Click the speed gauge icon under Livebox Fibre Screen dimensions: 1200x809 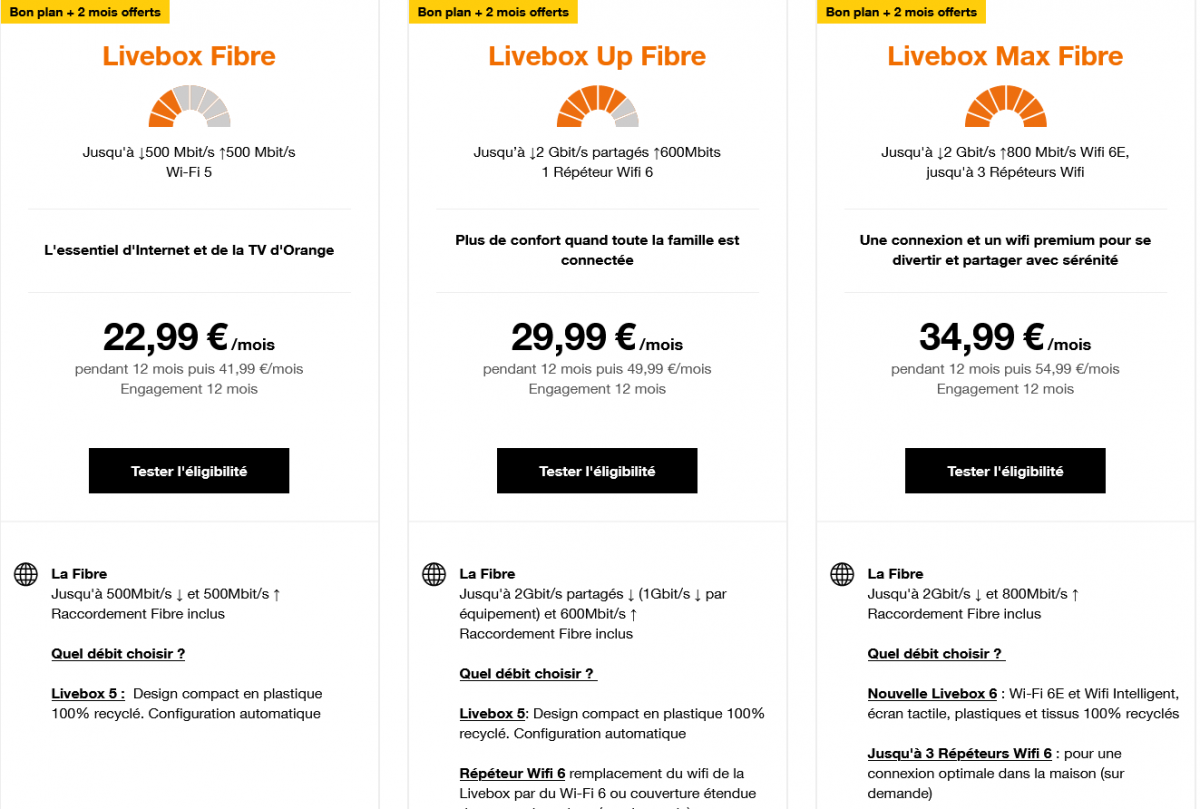pos(189,105)
